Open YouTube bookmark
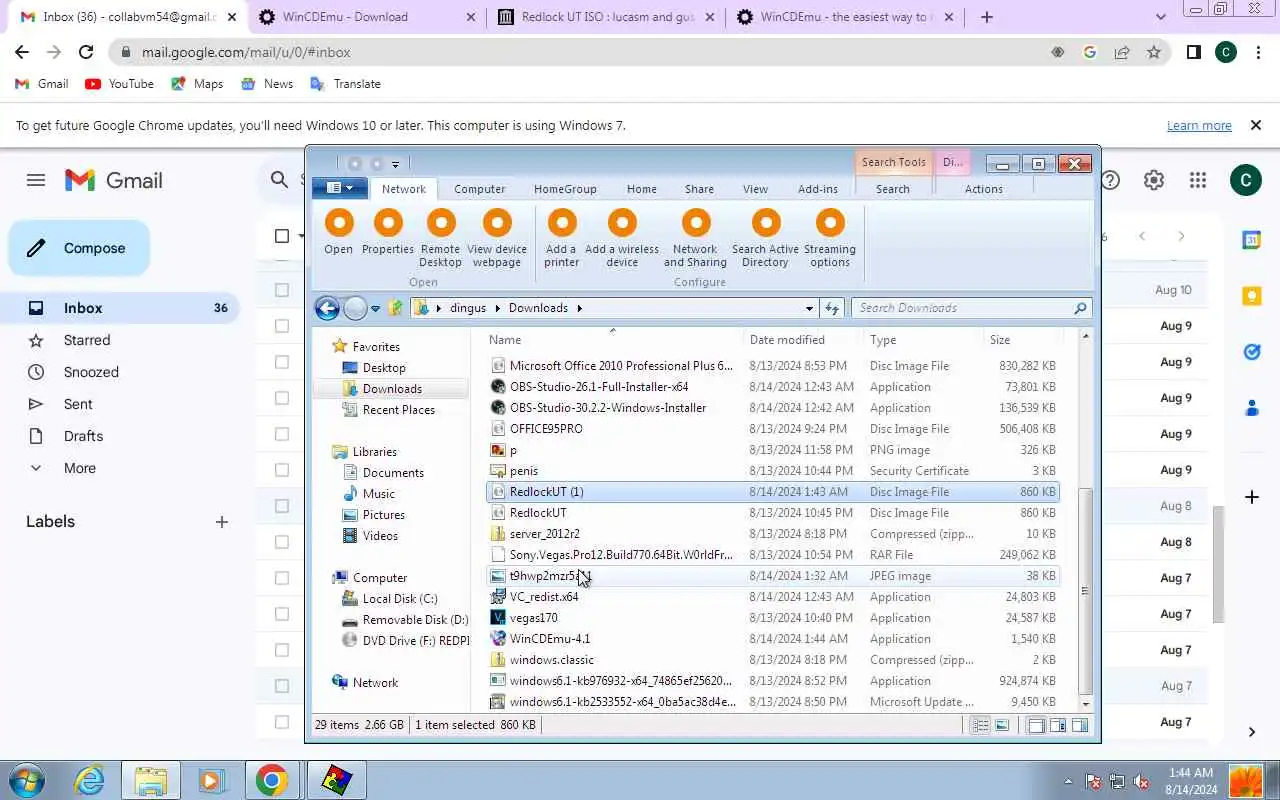This screenshot has width=1280, height=800. (x=119, y=84)
